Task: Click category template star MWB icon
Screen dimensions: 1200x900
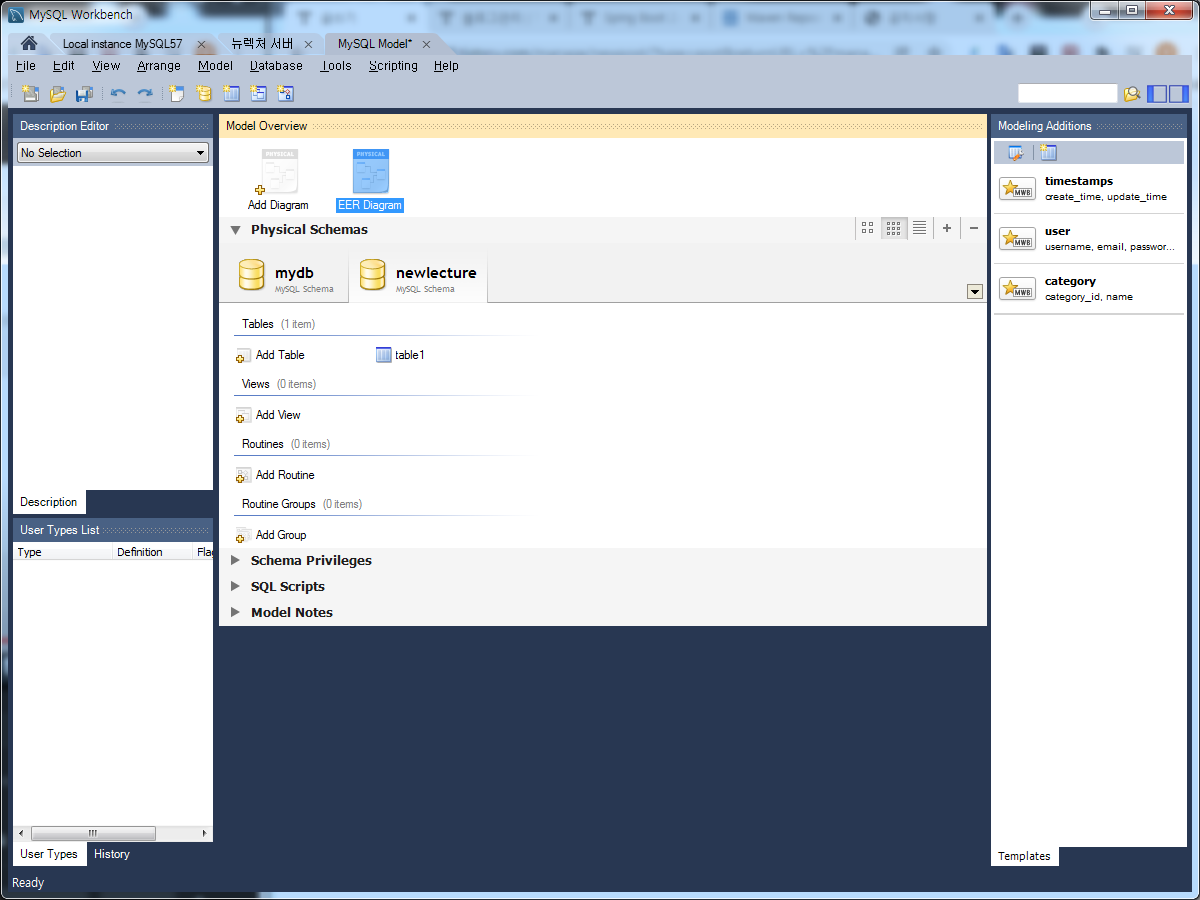Action: tap(1017, 289)
